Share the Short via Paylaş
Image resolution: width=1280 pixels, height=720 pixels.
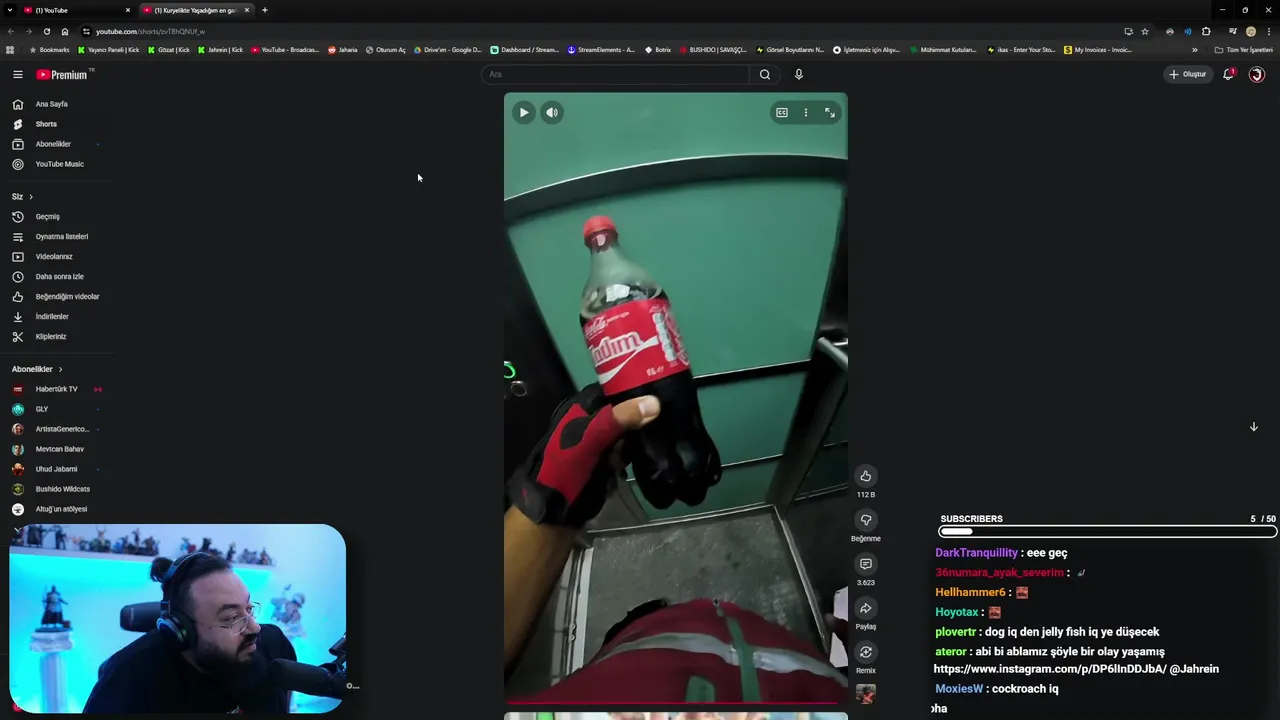[866, 608]
